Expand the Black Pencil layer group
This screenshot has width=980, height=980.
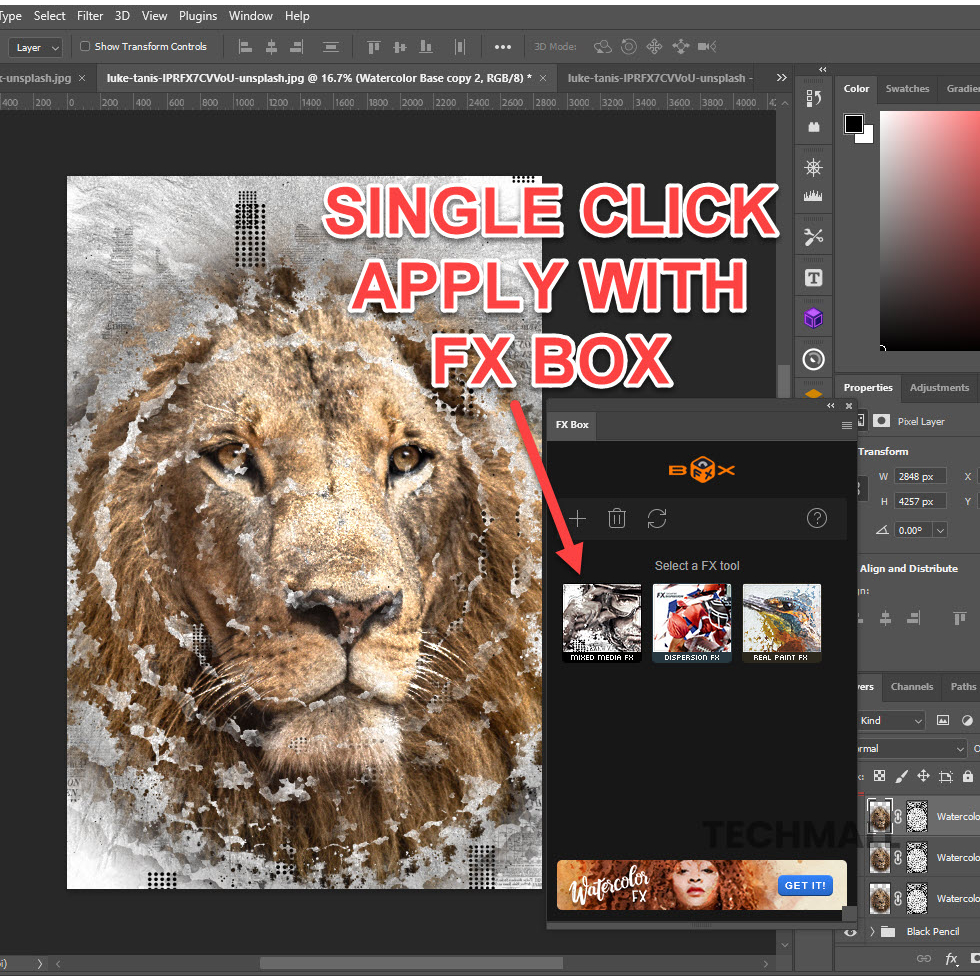coord(872,932)
